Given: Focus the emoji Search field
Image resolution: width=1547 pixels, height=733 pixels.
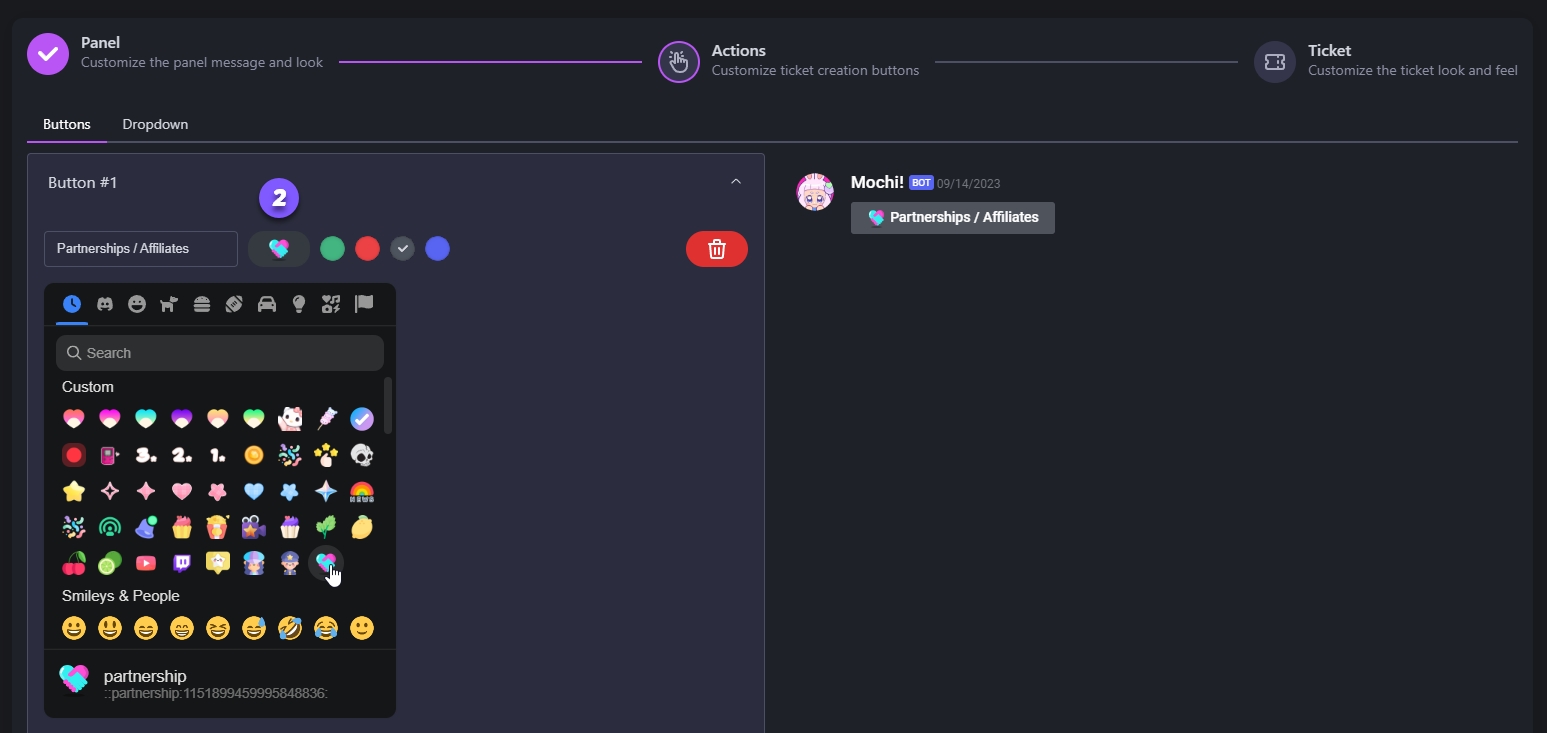Looking at the screenshot, I should [220, 353].
